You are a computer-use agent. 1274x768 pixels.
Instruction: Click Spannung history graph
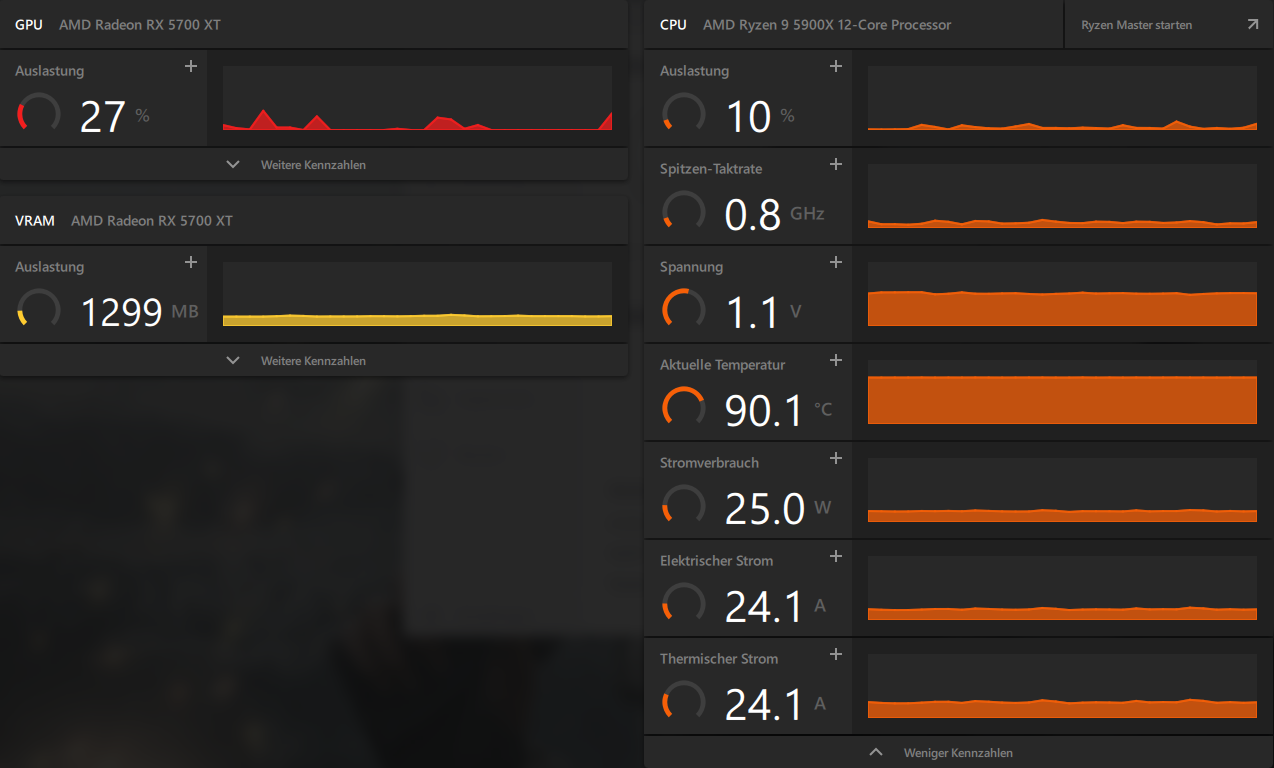click(1062, 294)
